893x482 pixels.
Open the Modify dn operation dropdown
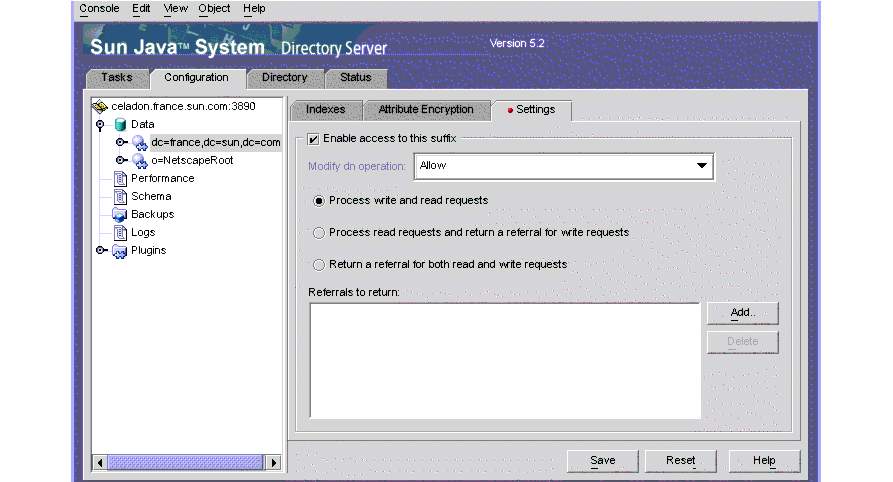click(x=564, y=166)
